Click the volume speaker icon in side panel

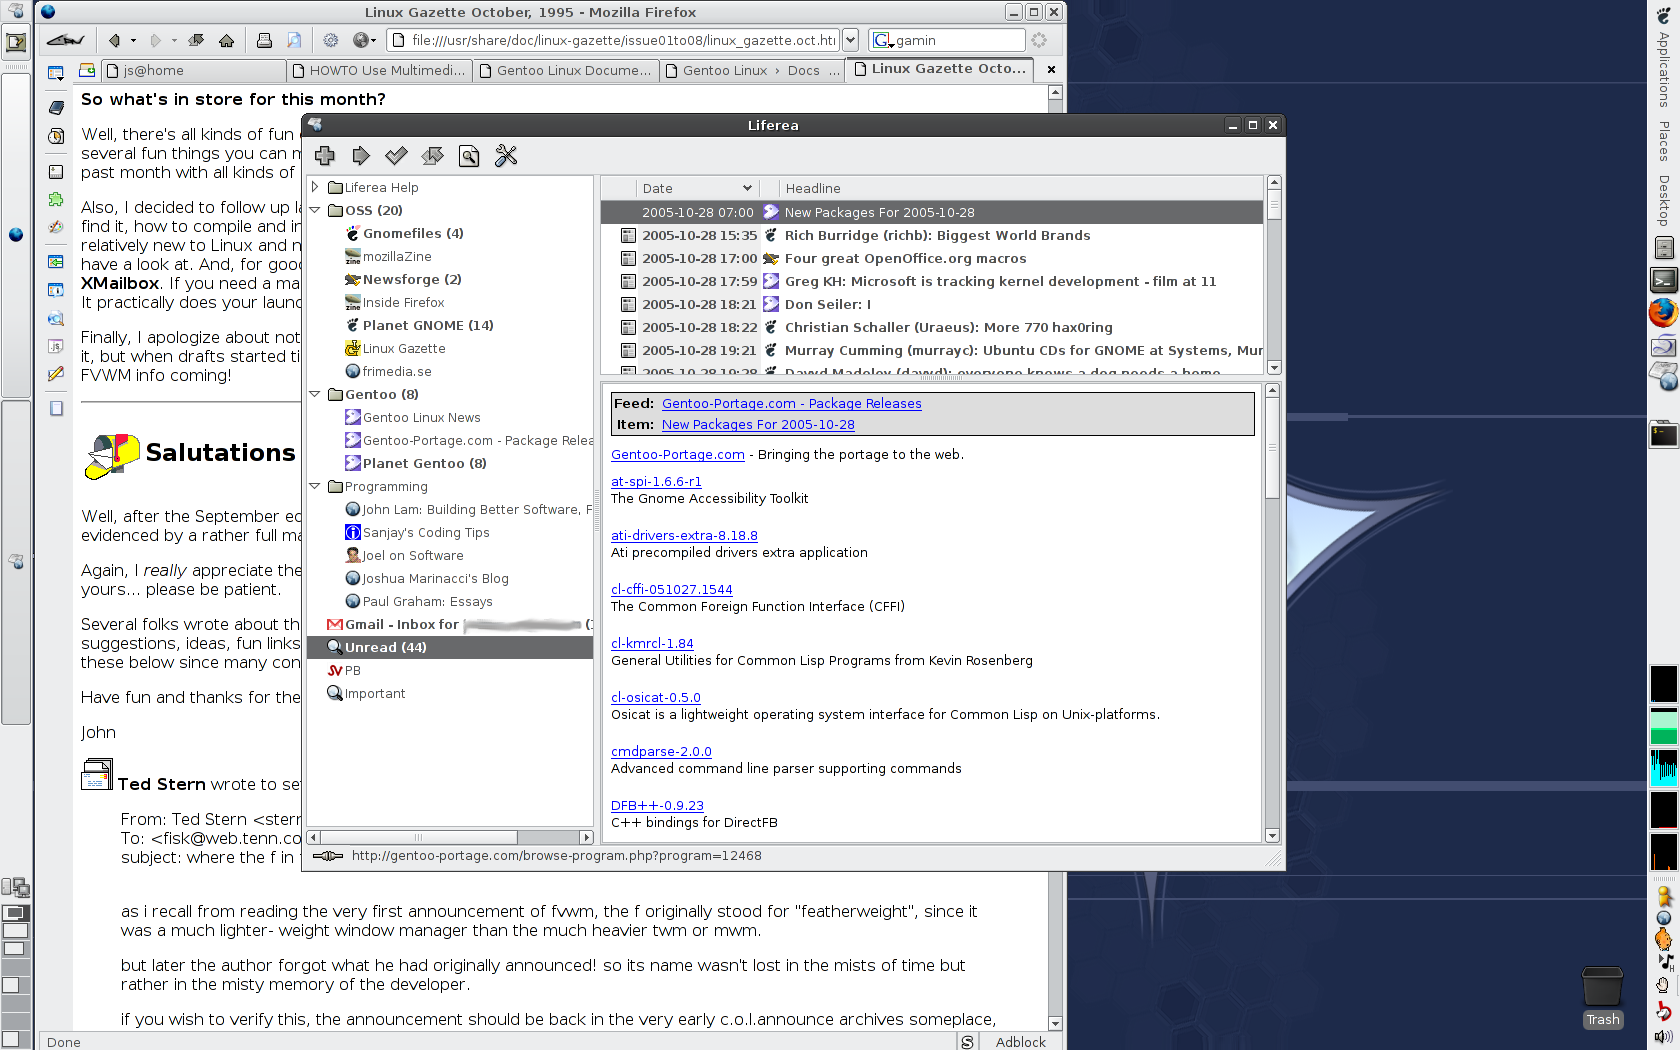click(1664, 1037)
